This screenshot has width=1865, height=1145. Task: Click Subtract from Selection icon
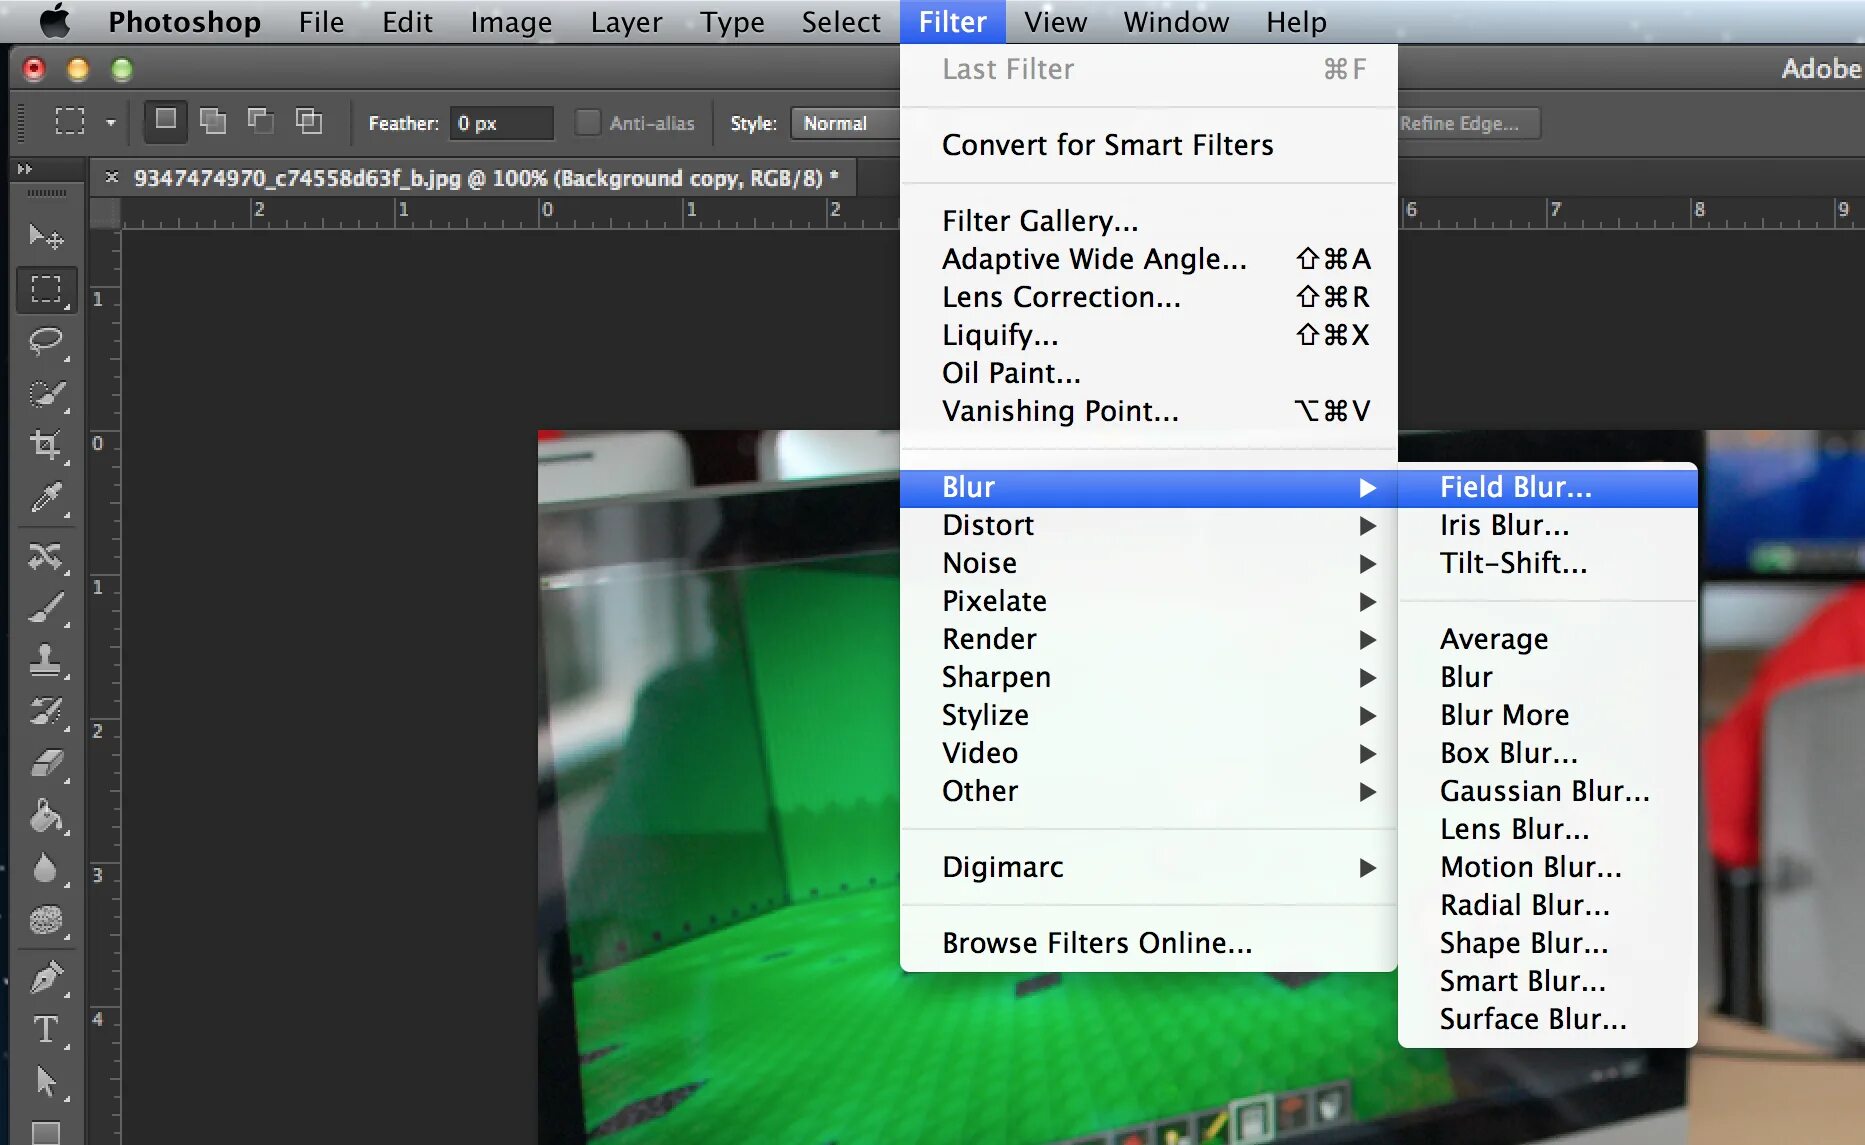tap(260, 121)
